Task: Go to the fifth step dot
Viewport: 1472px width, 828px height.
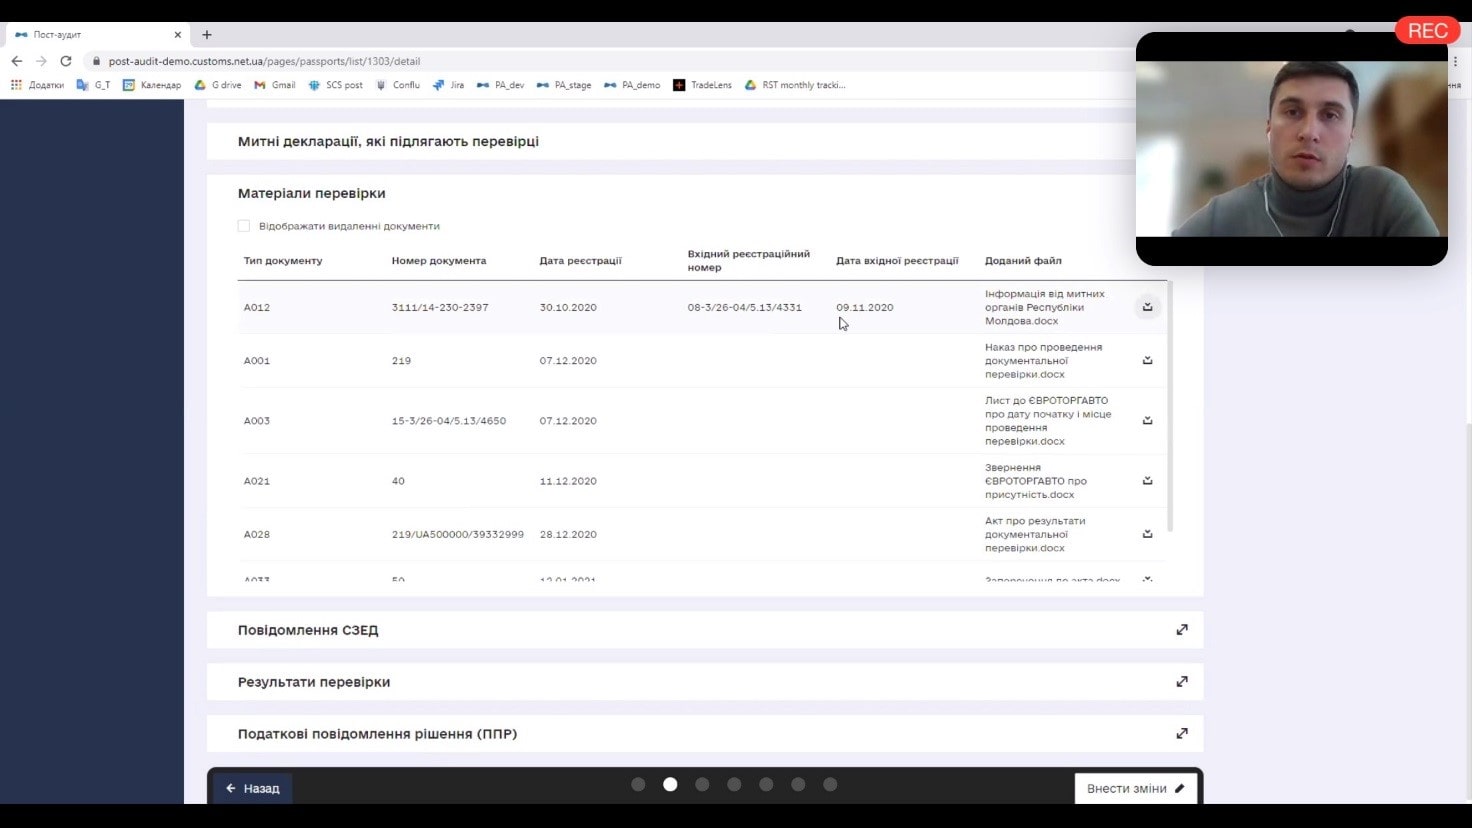Action: [x=766, y=785]
